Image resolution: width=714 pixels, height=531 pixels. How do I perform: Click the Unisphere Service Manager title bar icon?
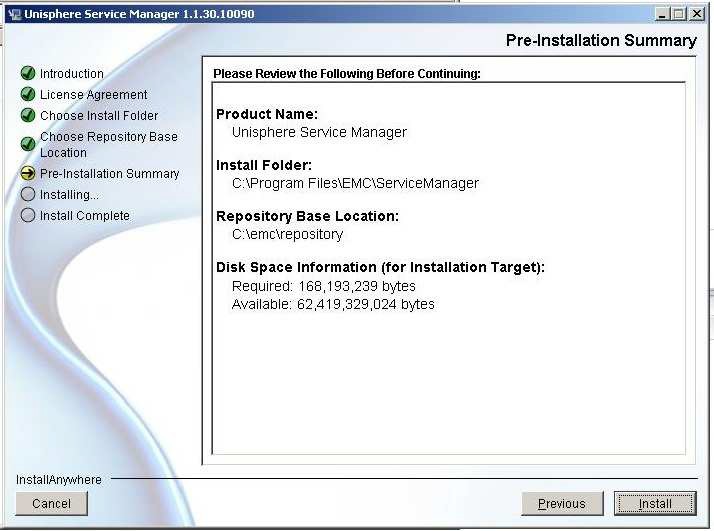14,14
